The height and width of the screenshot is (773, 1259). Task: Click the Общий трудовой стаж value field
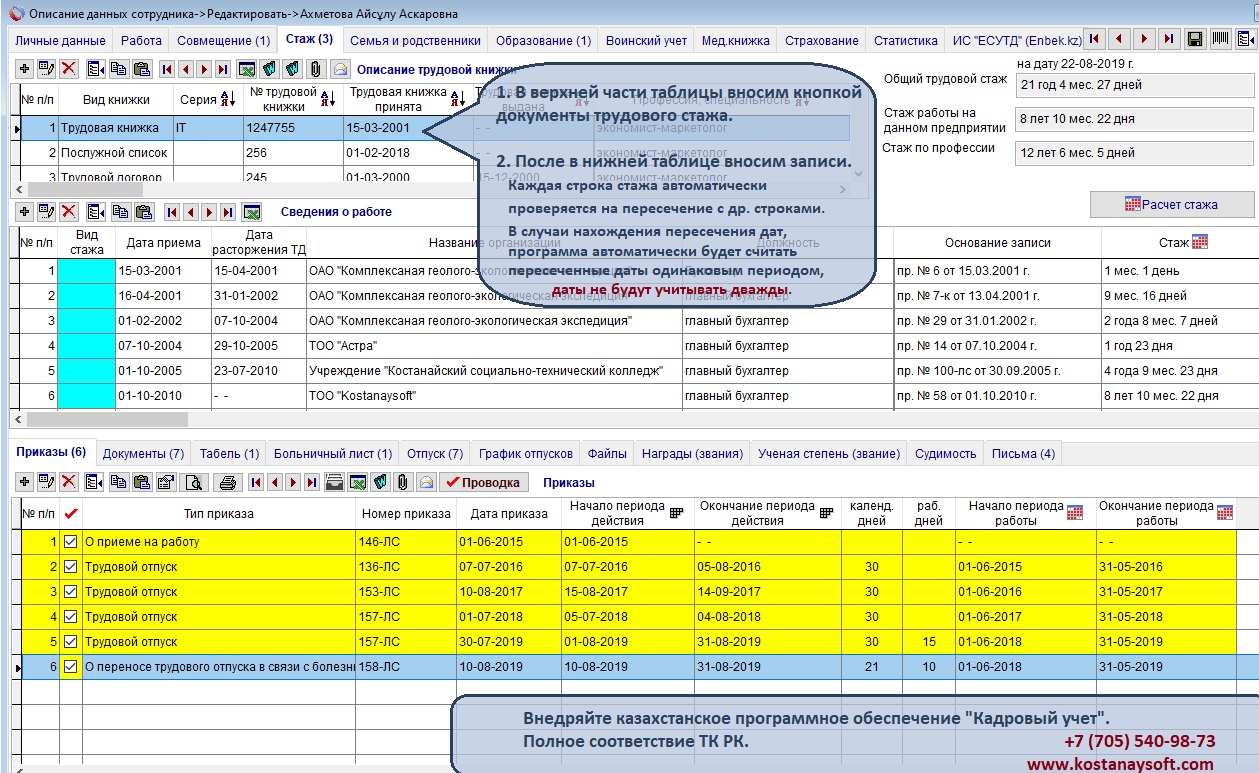pyautogui.click(x=1134, y=85)
